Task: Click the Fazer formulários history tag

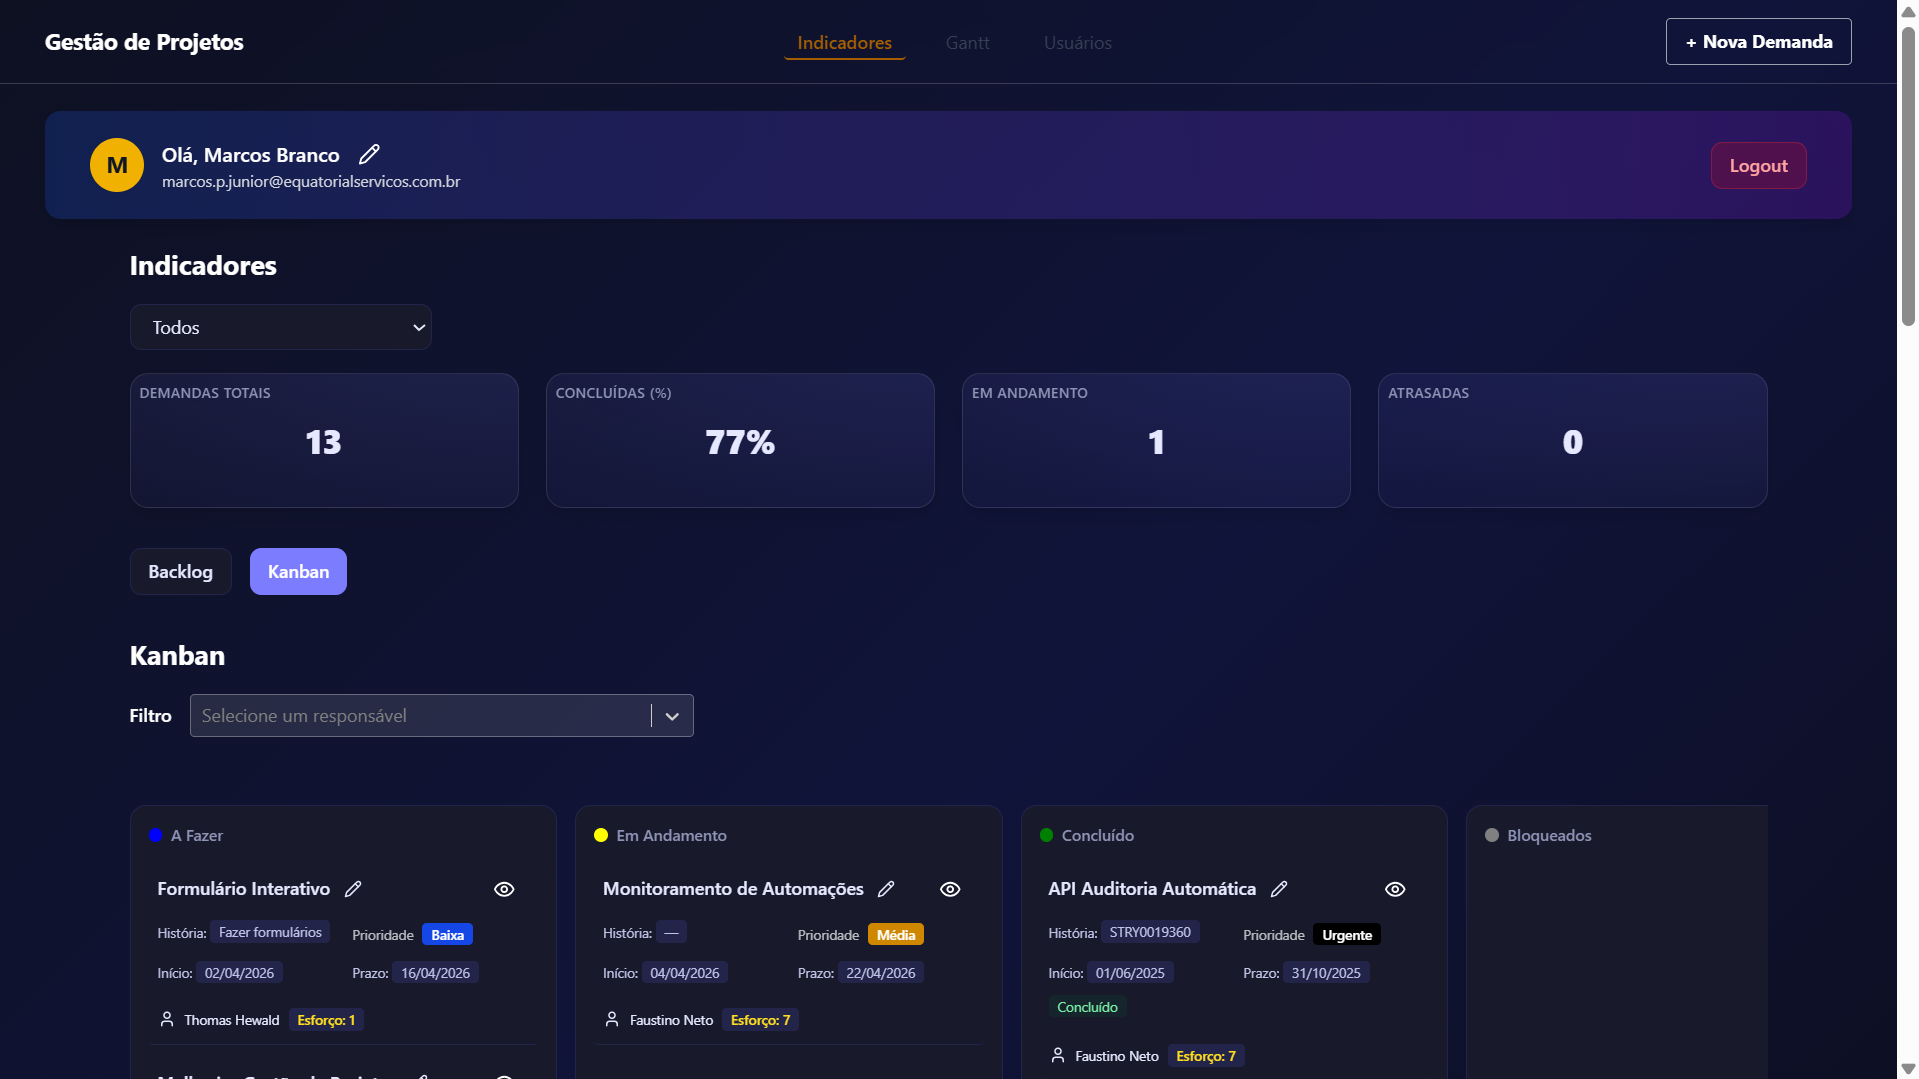Action: coord(270,932)
